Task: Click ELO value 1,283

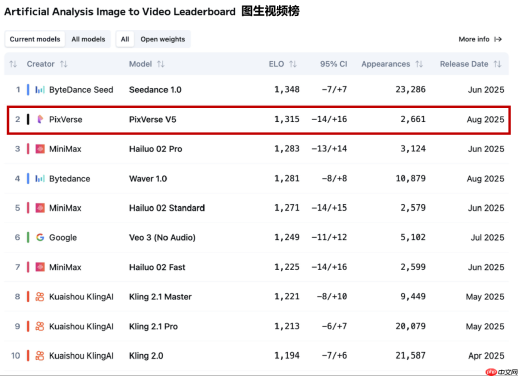Action: point(287,149)
